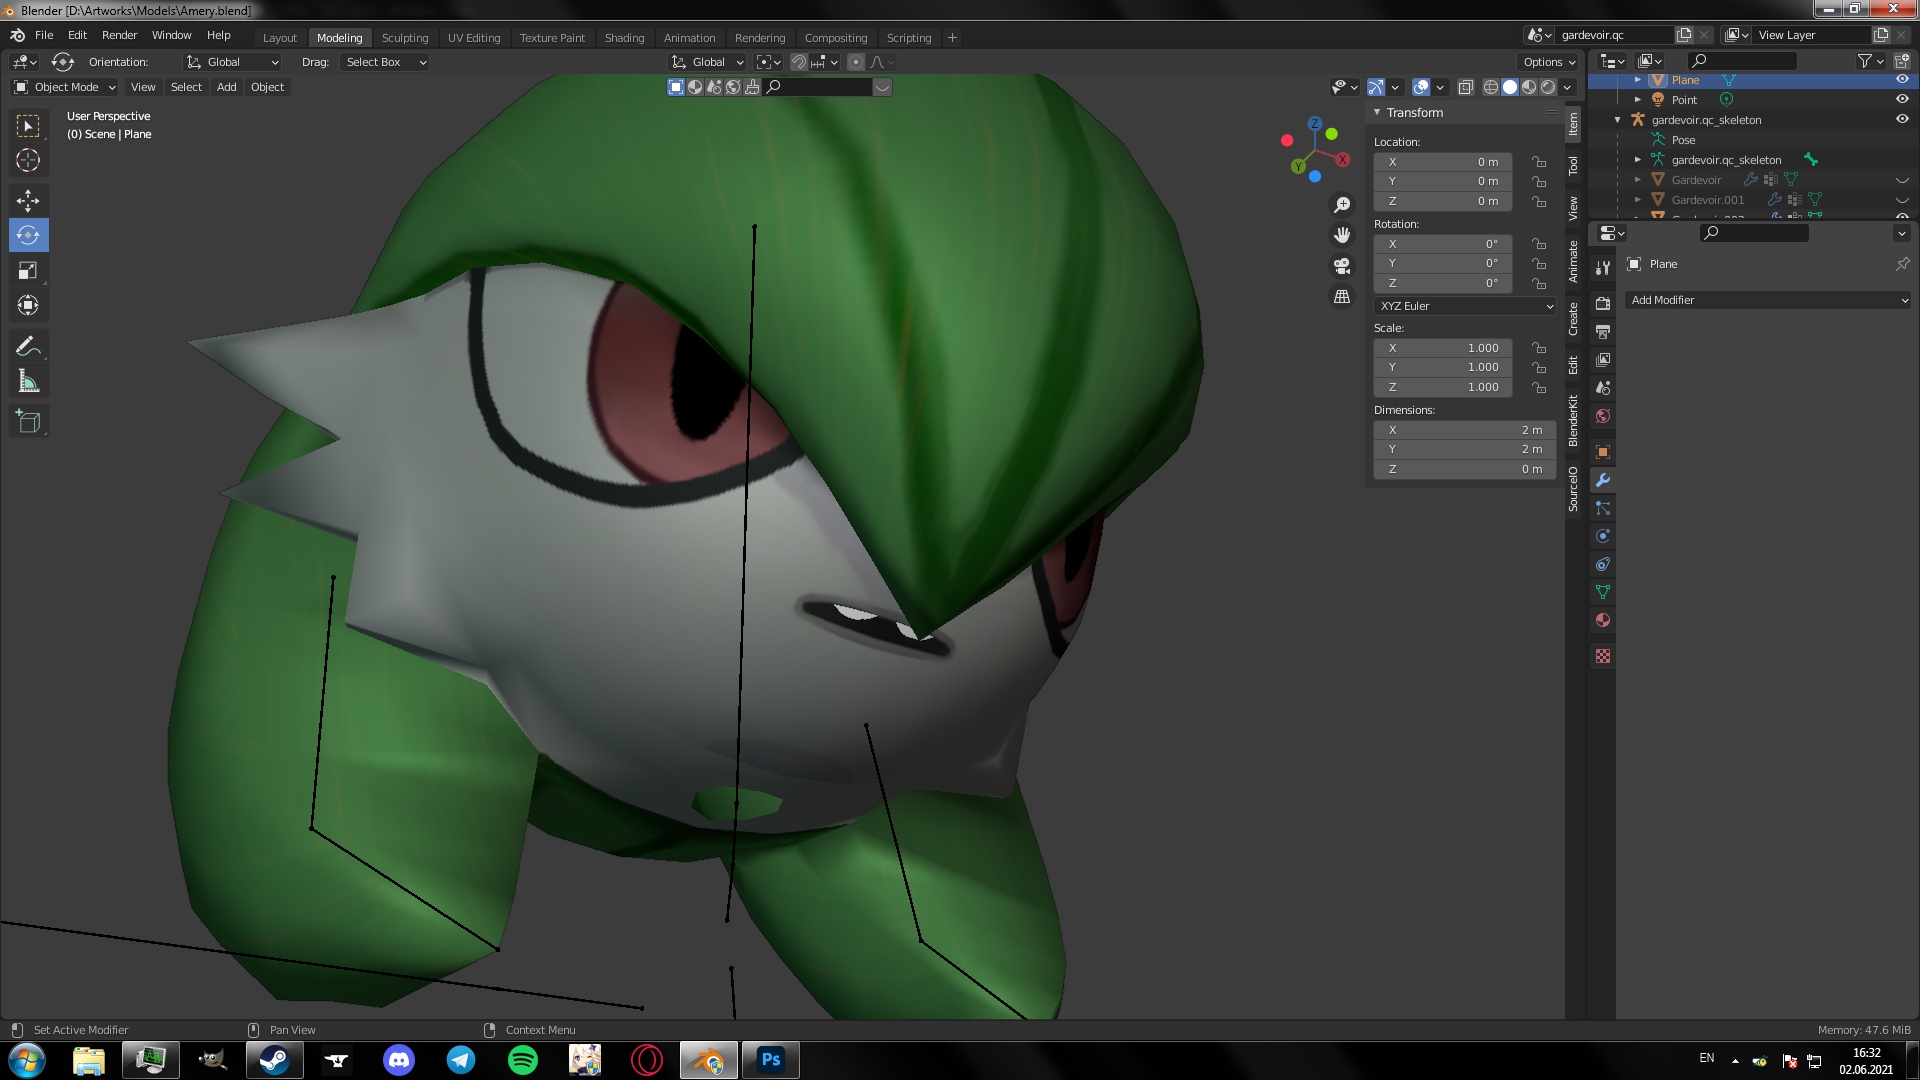Select the Add Cube tool
The image size is (1920, 1080).
[x=28, y=422]
